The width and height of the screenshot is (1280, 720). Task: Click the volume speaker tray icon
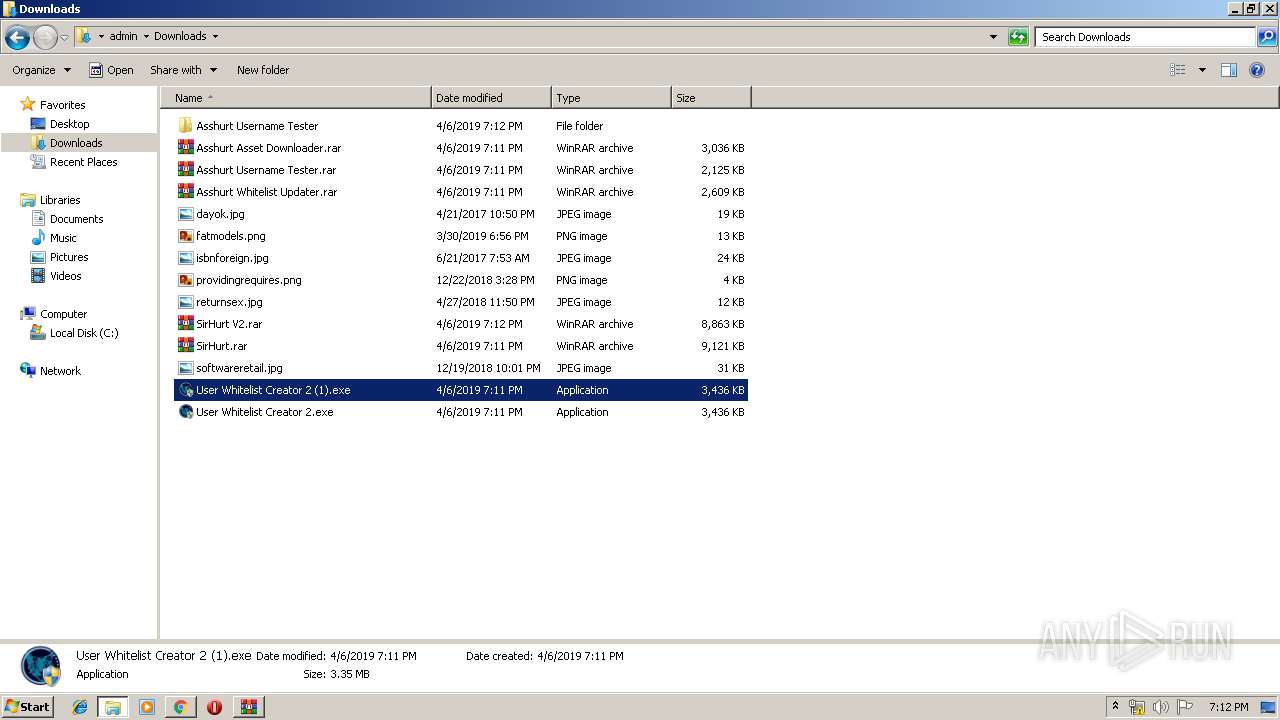tap(1161, 707)
